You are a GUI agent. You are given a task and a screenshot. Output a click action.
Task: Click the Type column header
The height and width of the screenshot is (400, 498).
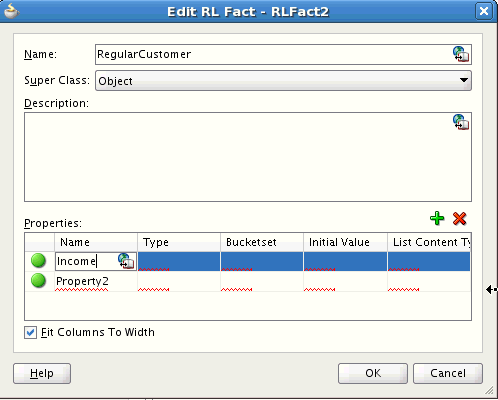(179, 242)
